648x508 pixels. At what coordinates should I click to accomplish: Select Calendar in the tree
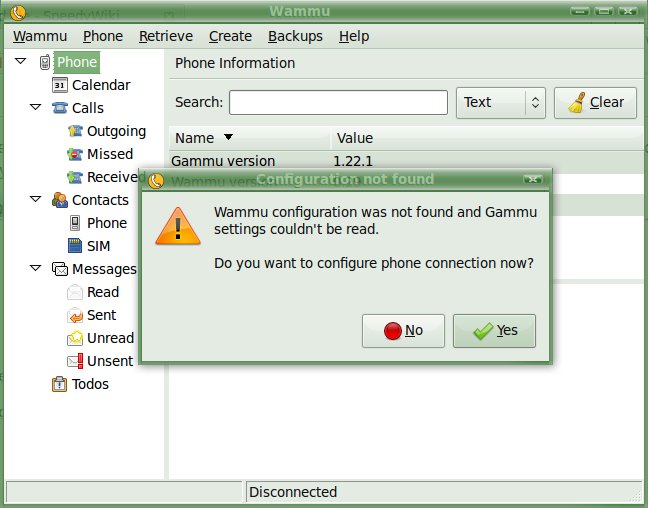click(101, 85)
